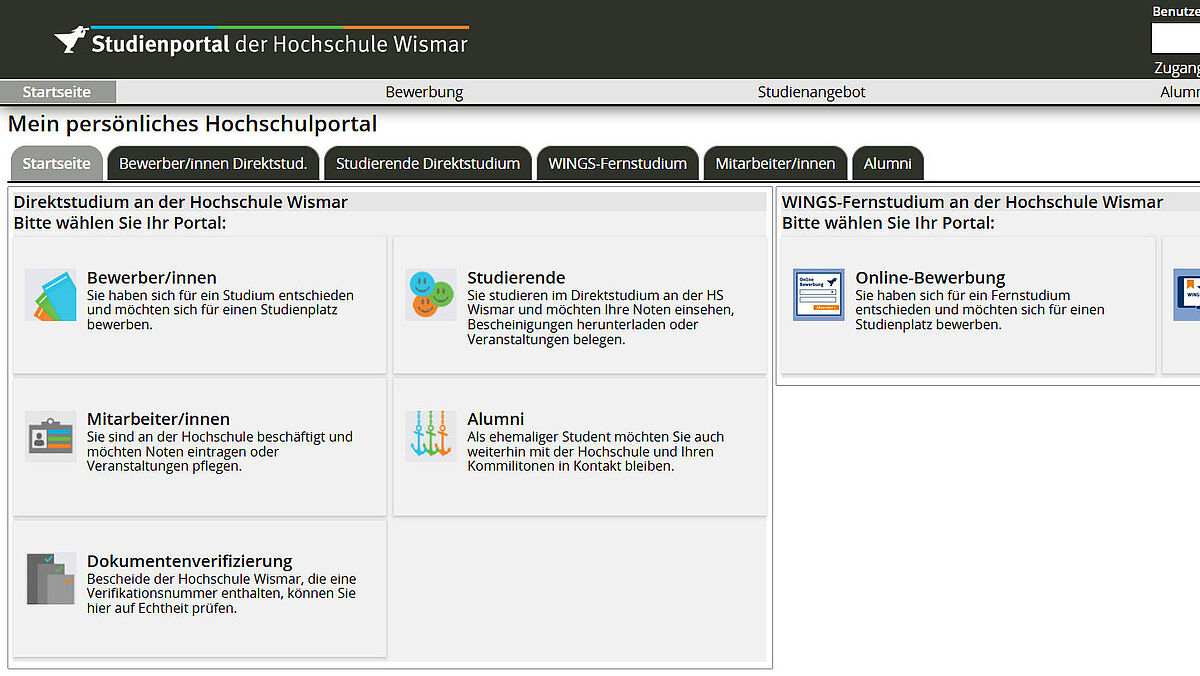Open the Bewerber/innen portal heading link
This screenshot has height=676, width=1200.
(x=151, y=277)
